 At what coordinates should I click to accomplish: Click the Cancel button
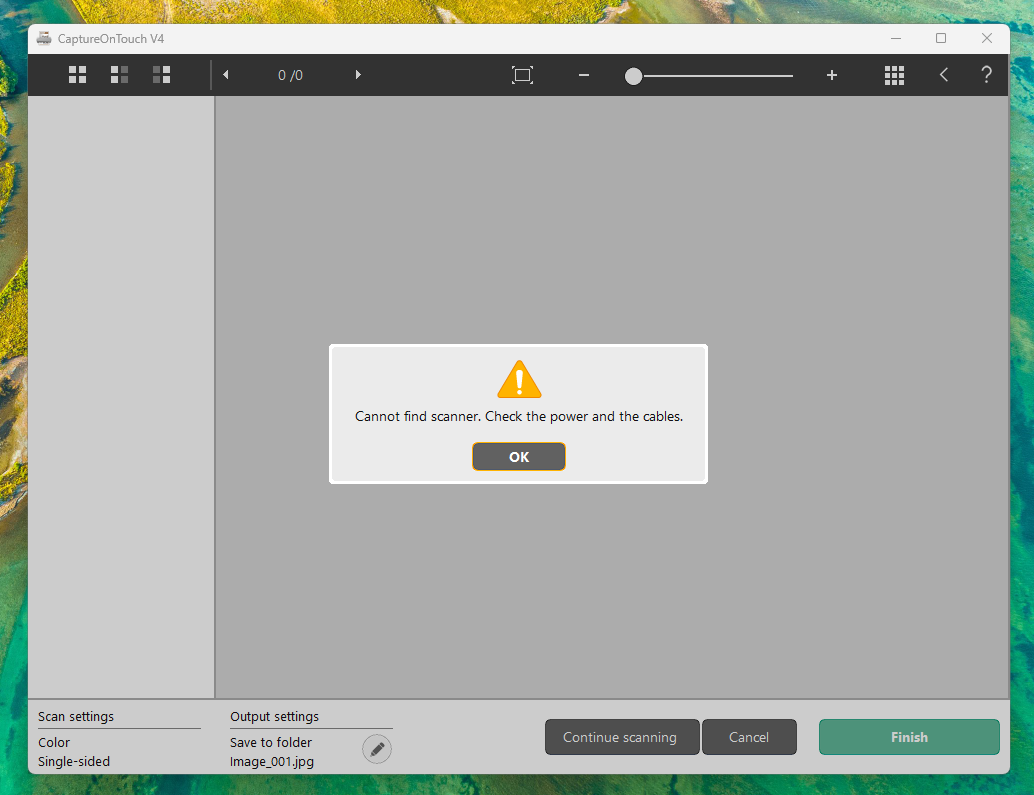coord(749,737)
